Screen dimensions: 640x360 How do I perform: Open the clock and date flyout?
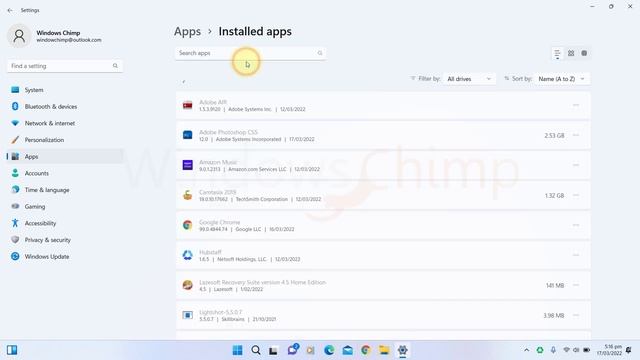tap(610, 350)
